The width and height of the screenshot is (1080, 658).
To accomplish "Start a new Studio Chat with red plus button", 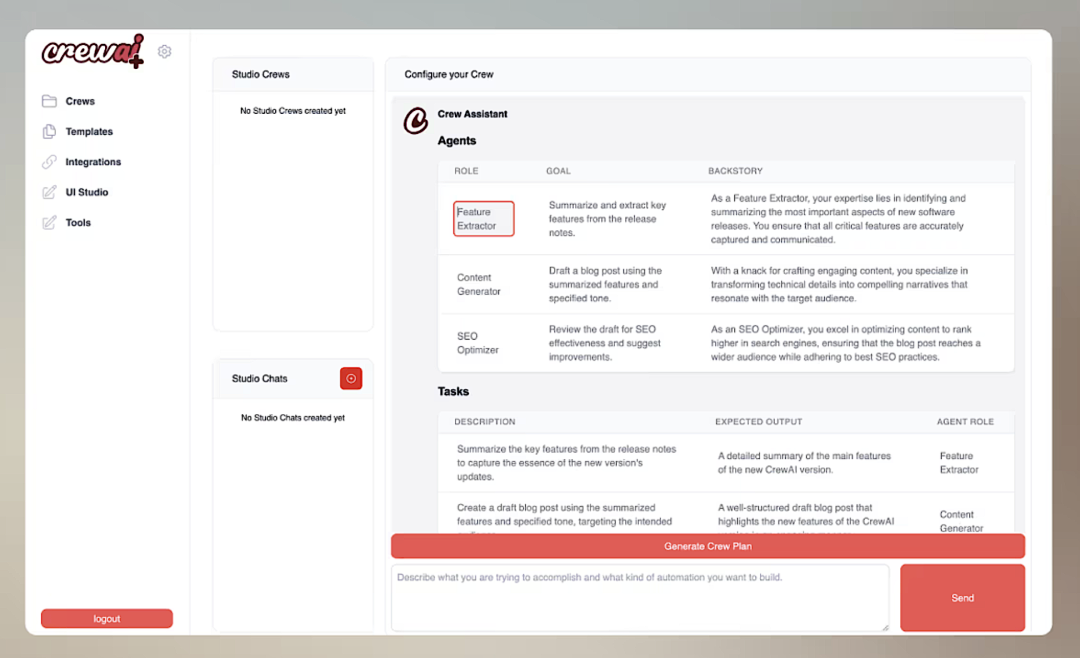I will [x=351, y=378].
